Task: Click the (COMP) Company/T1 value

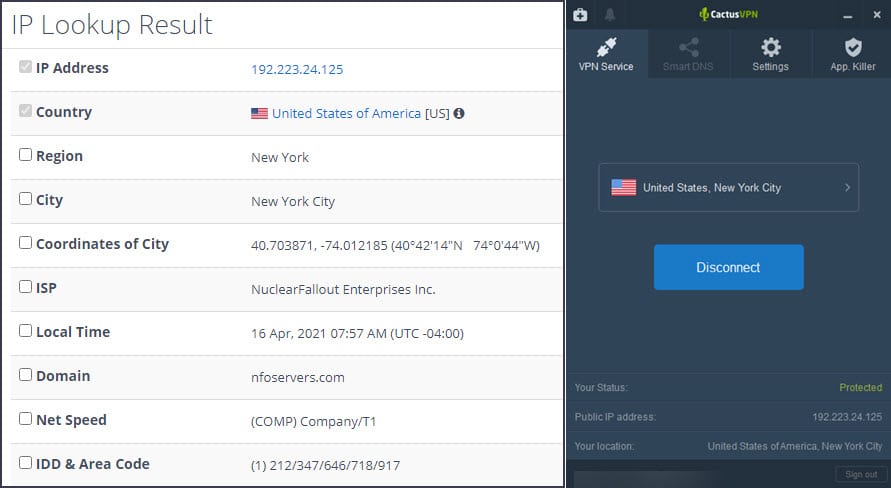Action: coord(314,422)
